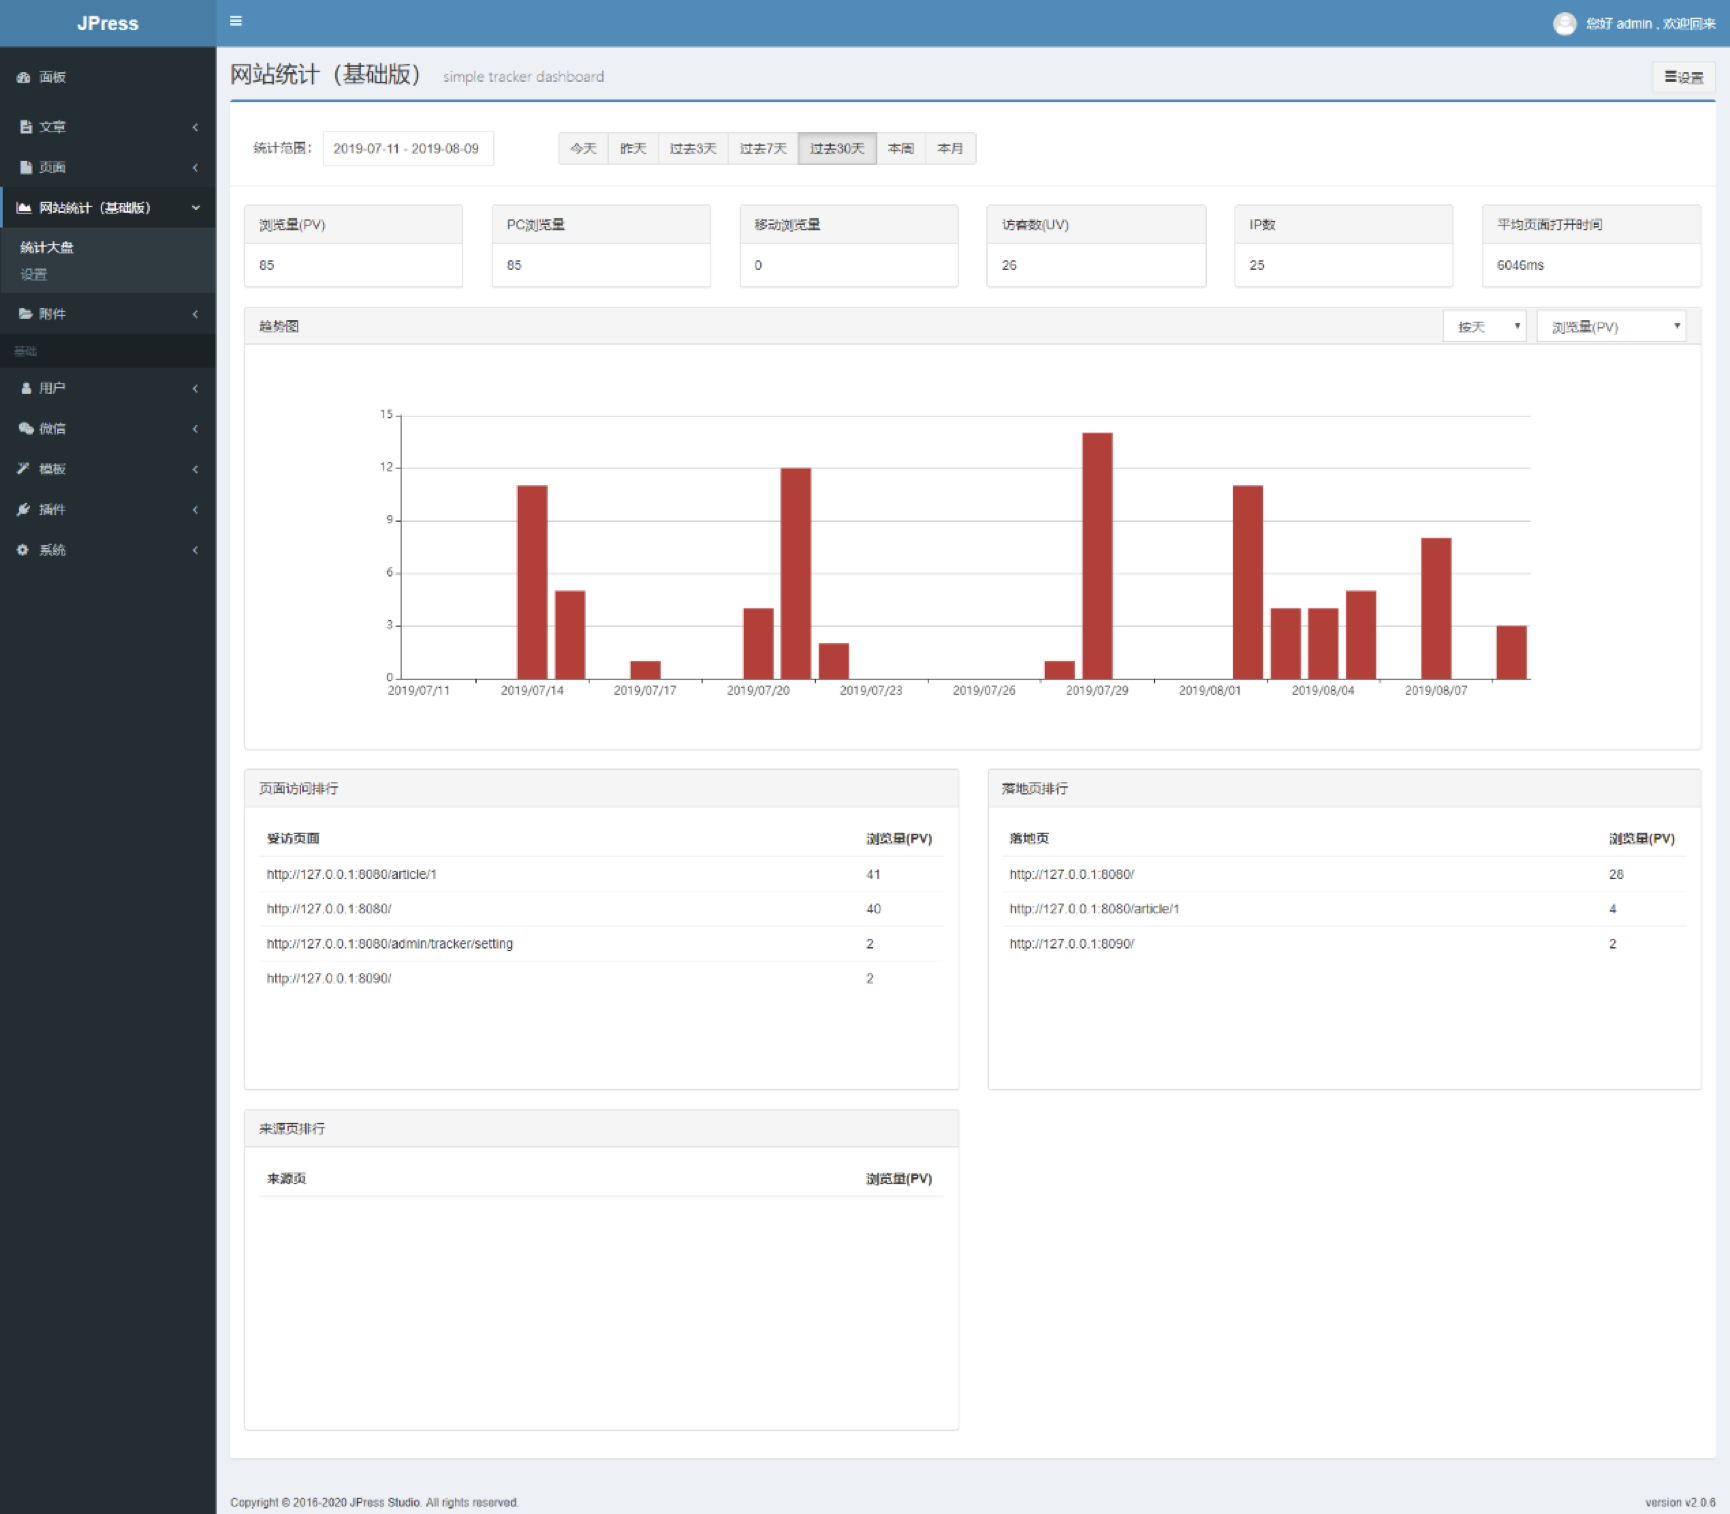1730x1514 pixels.
Task: Expand the 附件 menu chevron
Action: 195,314
